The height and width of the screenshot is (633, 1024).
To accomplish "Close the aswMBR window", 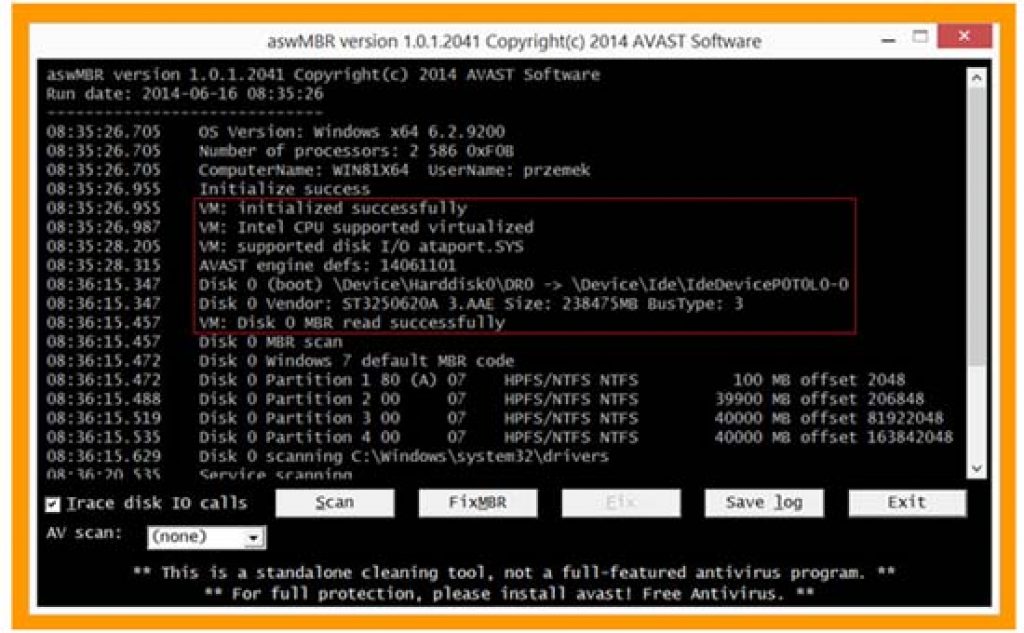I will (x=964, y=37).
